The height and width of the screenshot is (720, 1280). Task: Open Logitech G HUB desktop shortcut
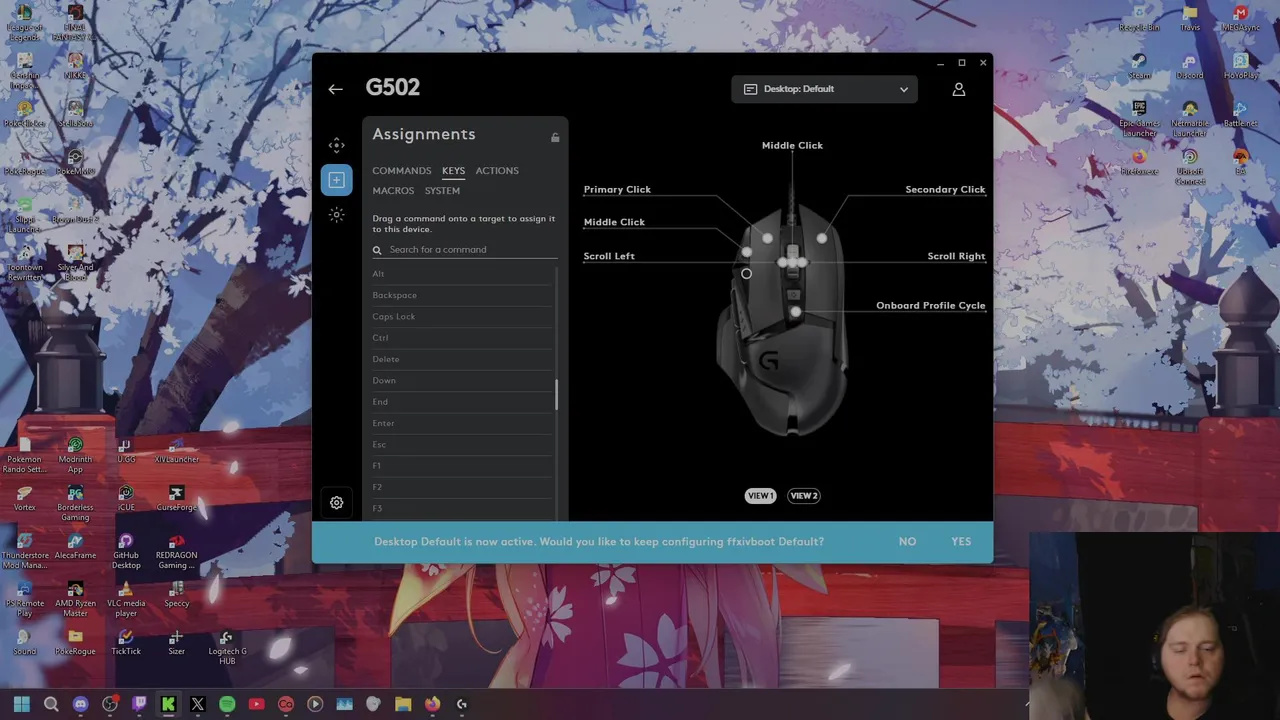coord(227,647)
